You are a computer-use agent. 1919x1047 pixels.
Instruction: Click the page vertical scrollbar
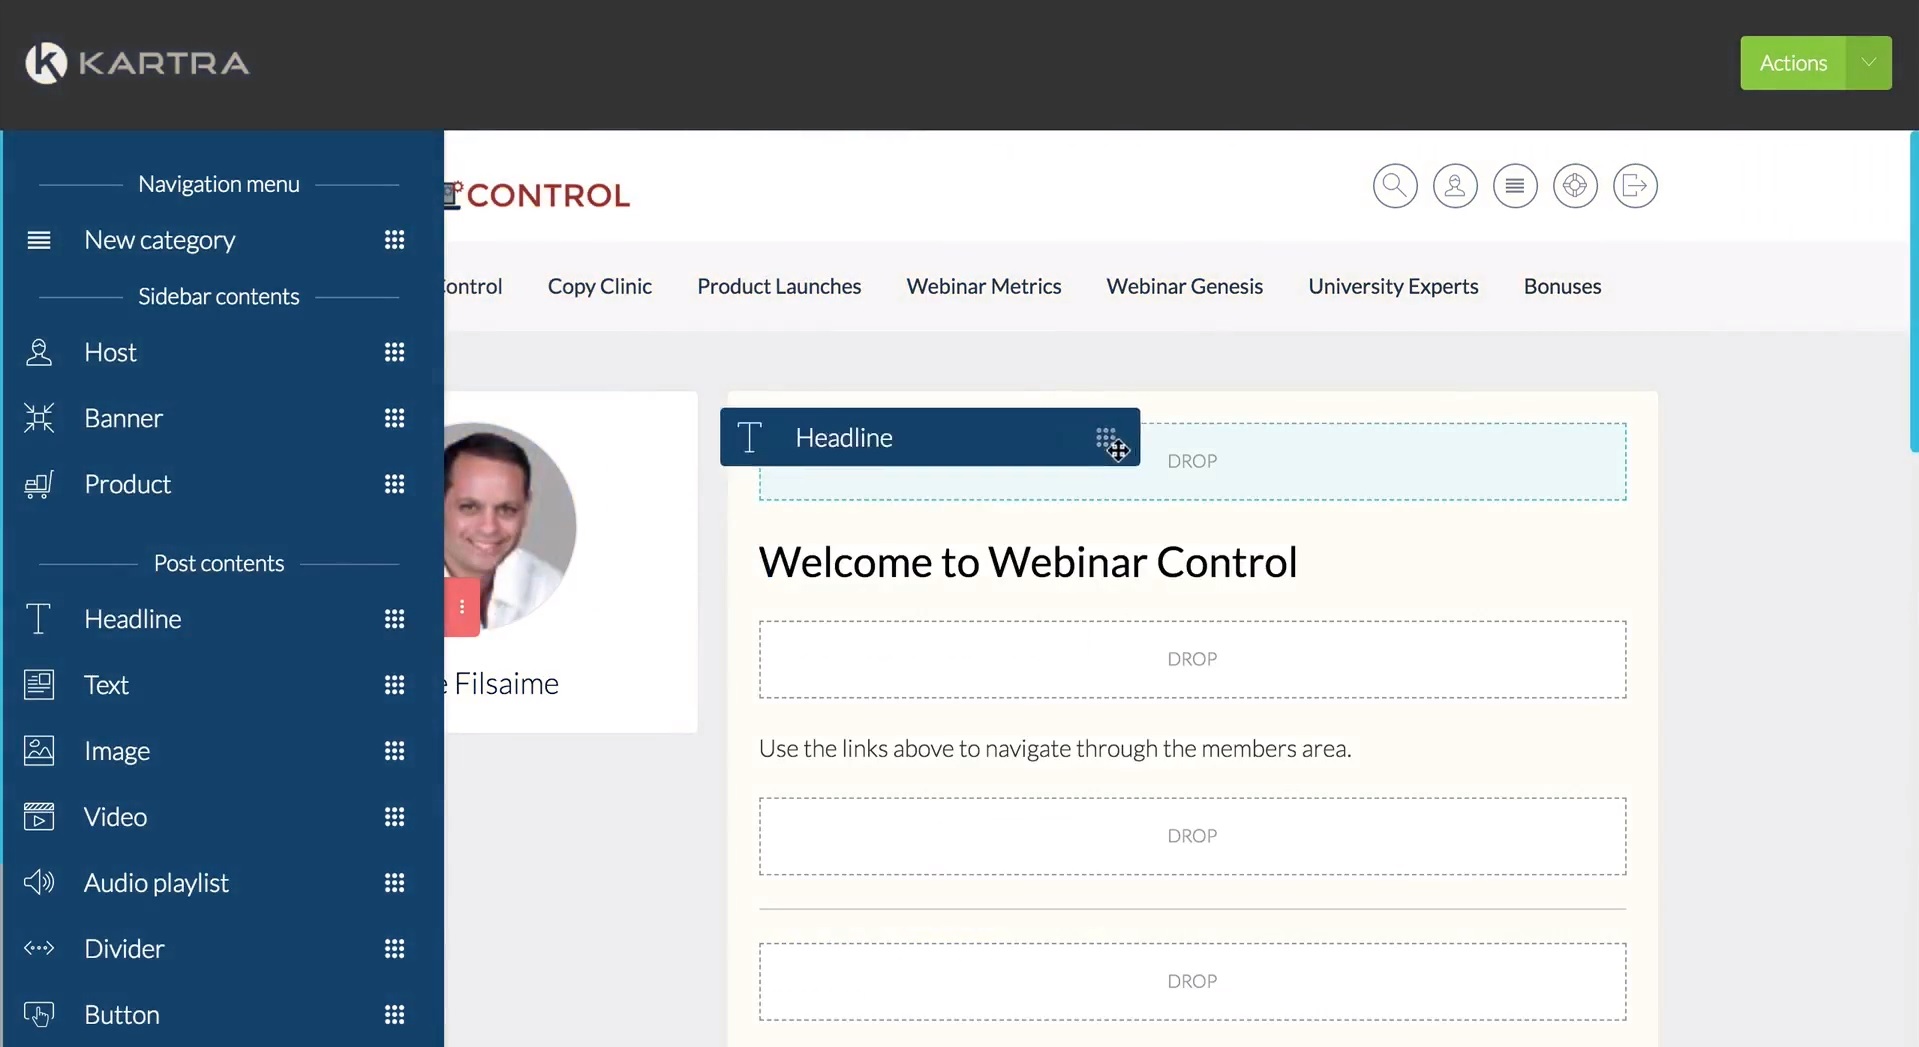pyautogui.click(x=1914, y=291)
